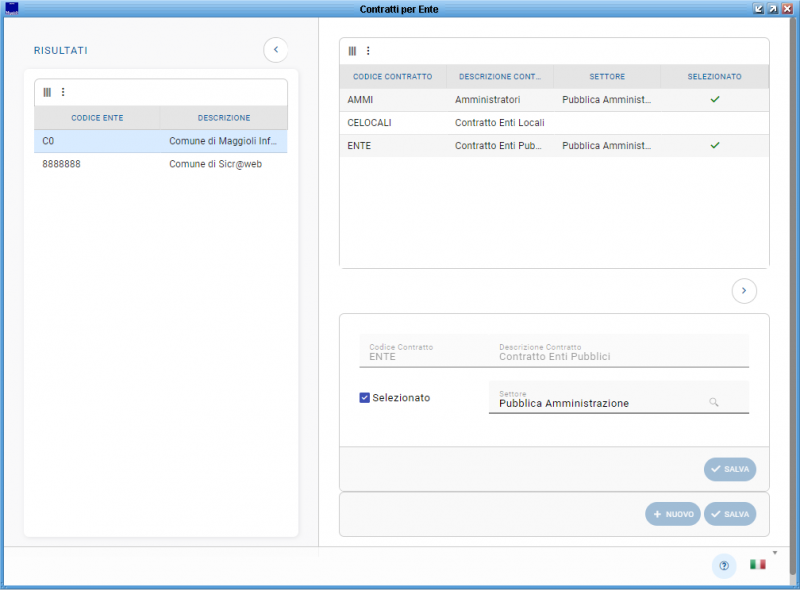Screen dimensions: 800x590
Task: Click the columns icon in the contracts grid
Action: pos(352,51)
